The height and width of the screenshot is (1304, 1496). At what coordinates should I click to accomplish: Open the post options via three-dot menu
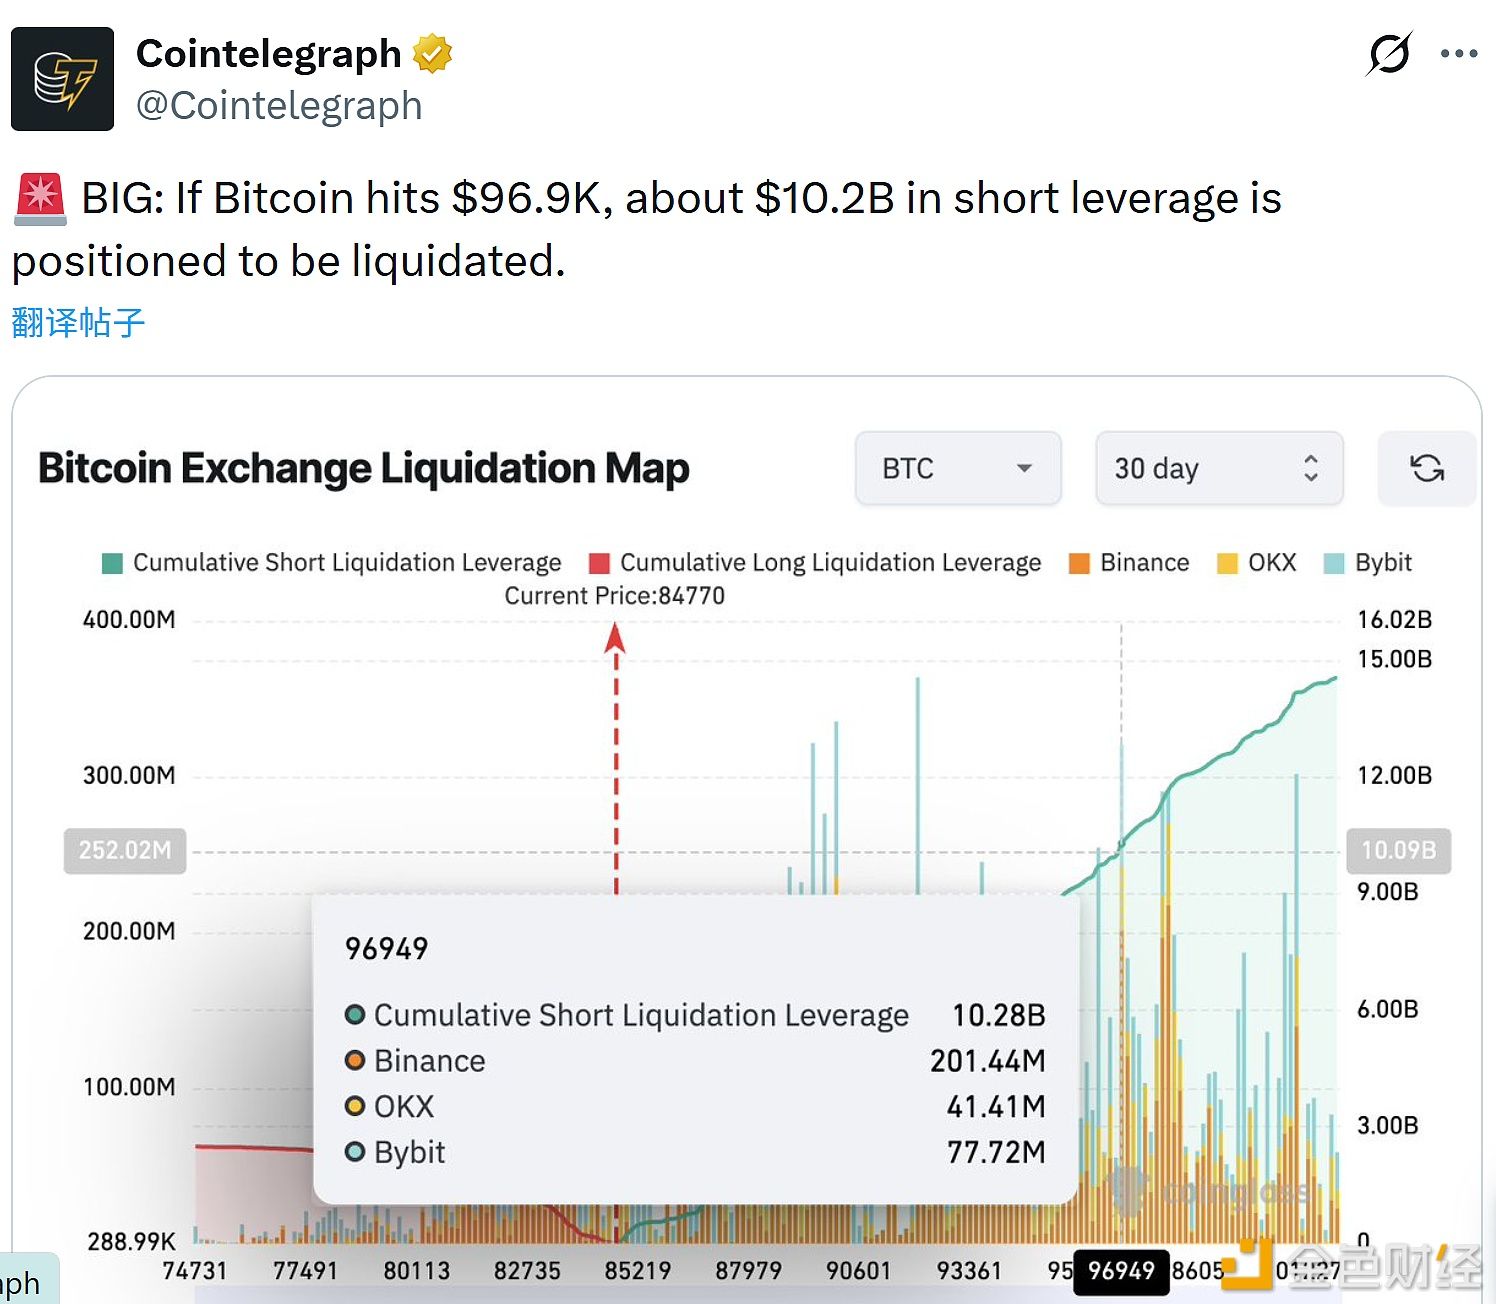pos(1458,54)
